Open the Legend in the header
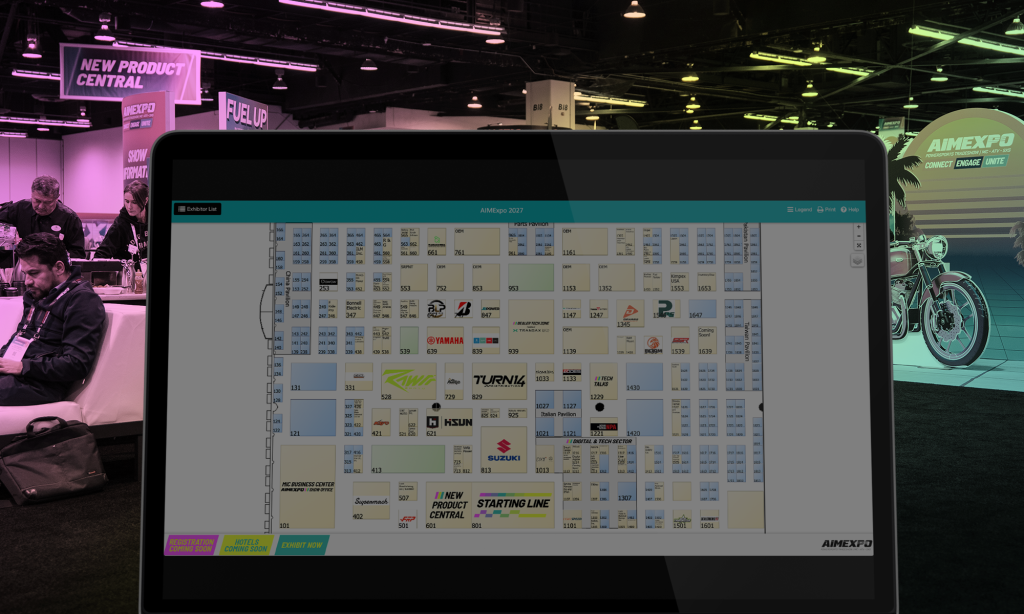 pos(799,210)
